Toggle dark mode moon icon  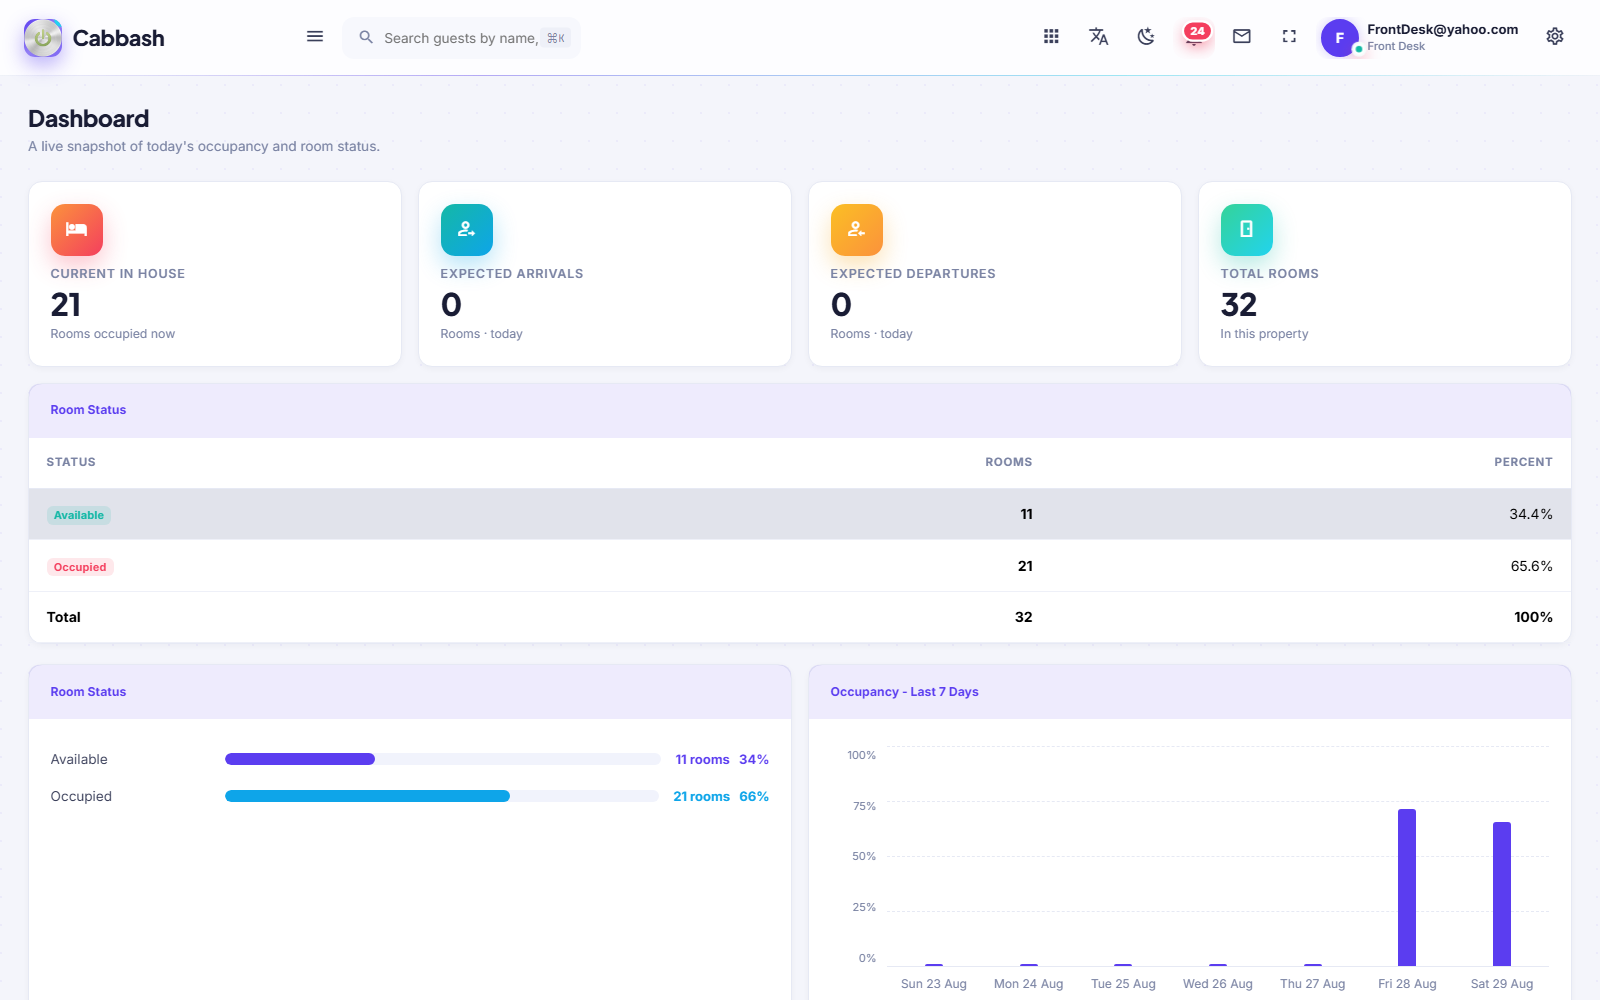coord(1146,37)
